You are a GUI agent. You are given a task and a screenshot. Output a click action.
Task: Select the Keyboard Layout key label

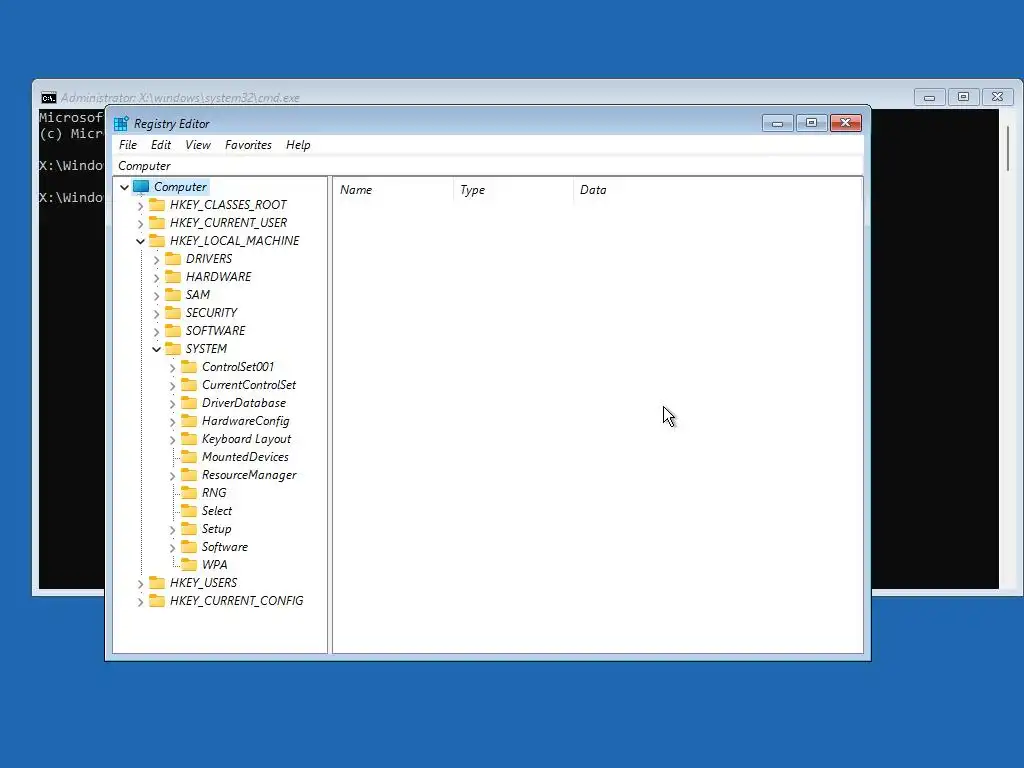[246, 439]
